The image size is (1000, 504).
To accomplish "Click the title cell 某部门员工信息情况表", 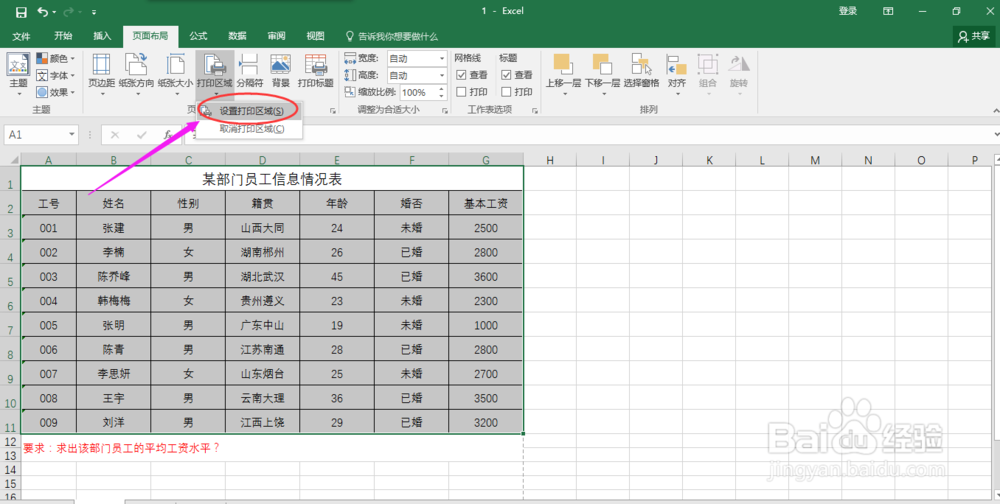I will click(x=272, y=179).
